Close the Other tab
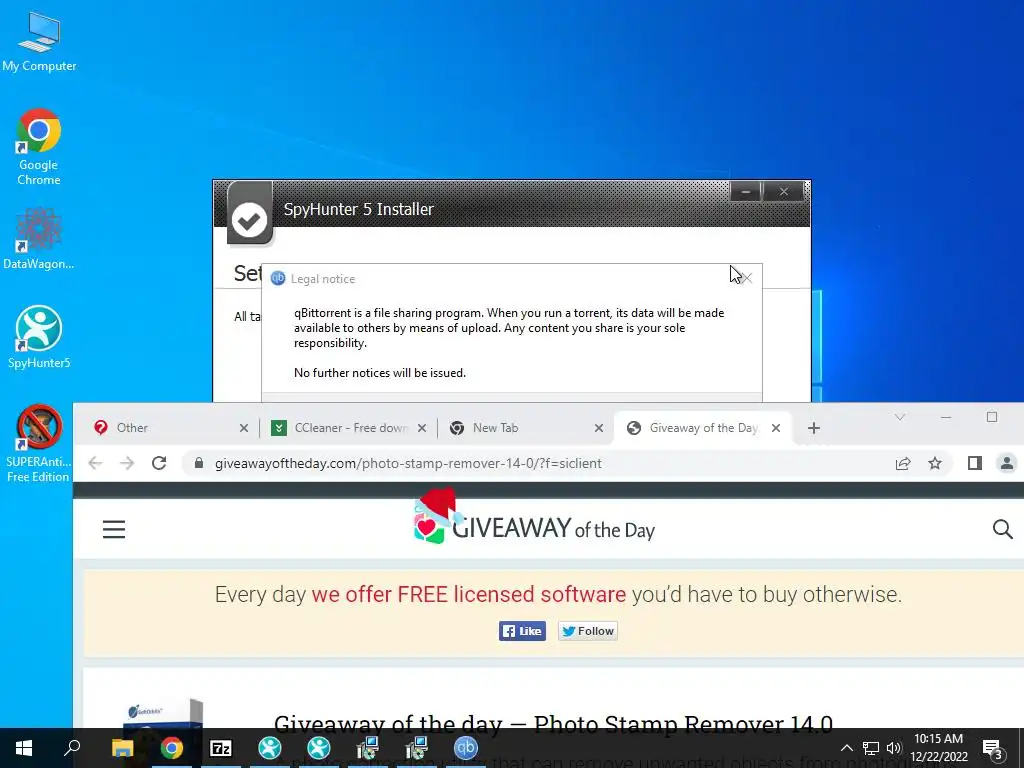The width and height of the screenshot is (1024, 768). click(x=244, y=428)
